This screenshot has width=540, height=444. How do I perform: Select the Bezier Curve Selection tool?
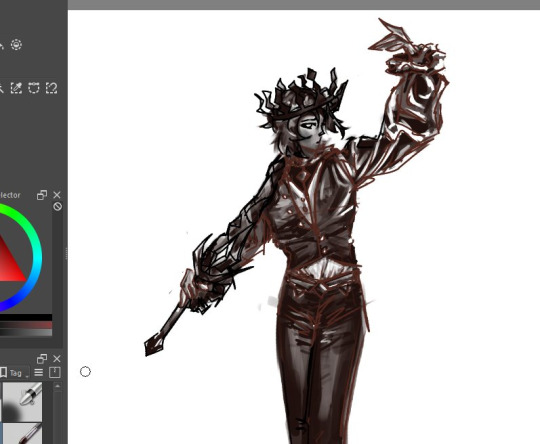point(34,88)
